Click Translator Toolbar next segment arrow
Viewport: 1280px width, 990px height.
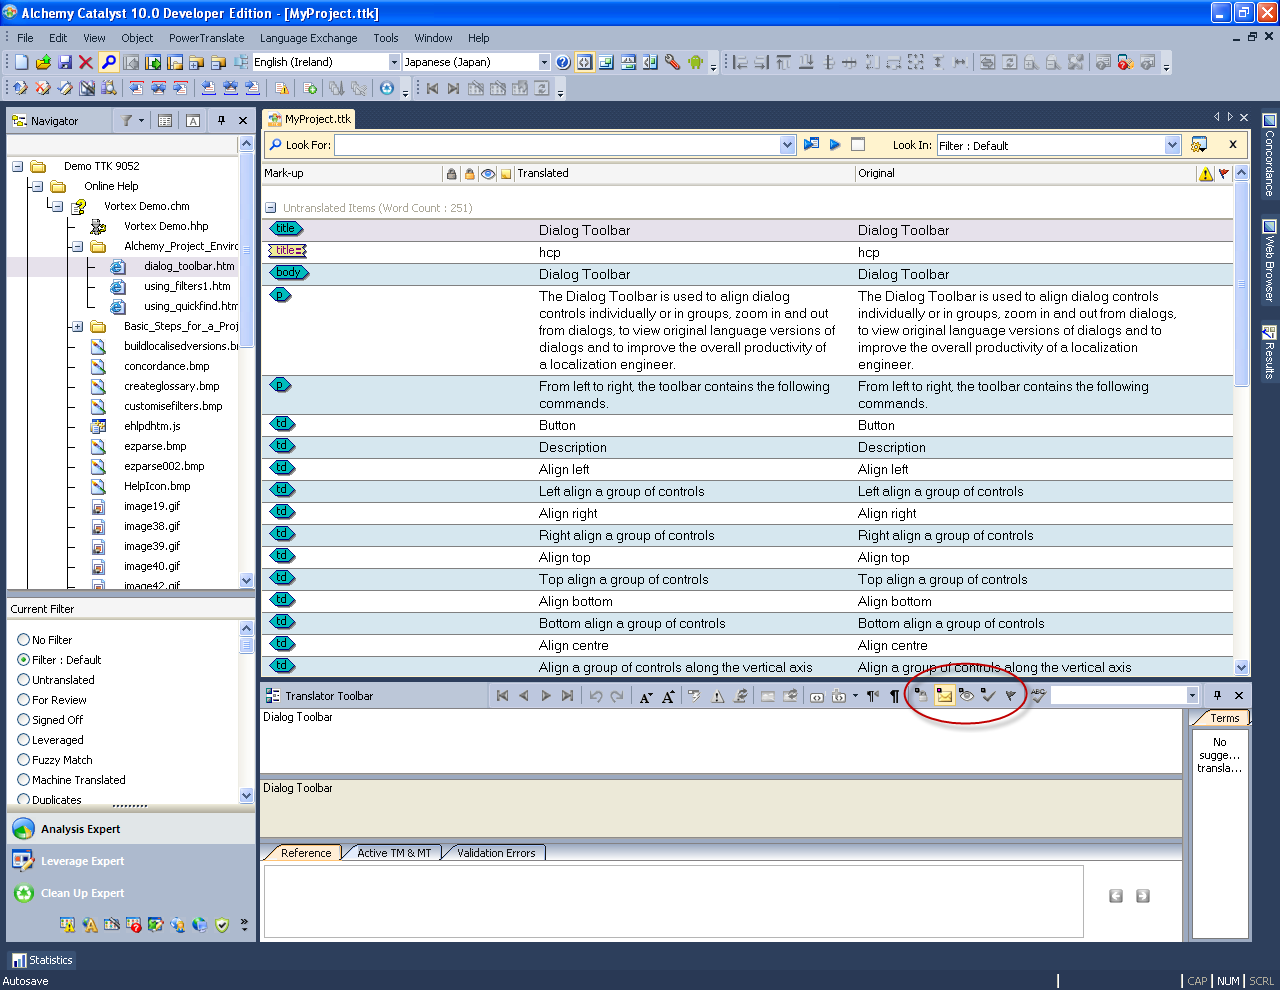coord(546,696)
